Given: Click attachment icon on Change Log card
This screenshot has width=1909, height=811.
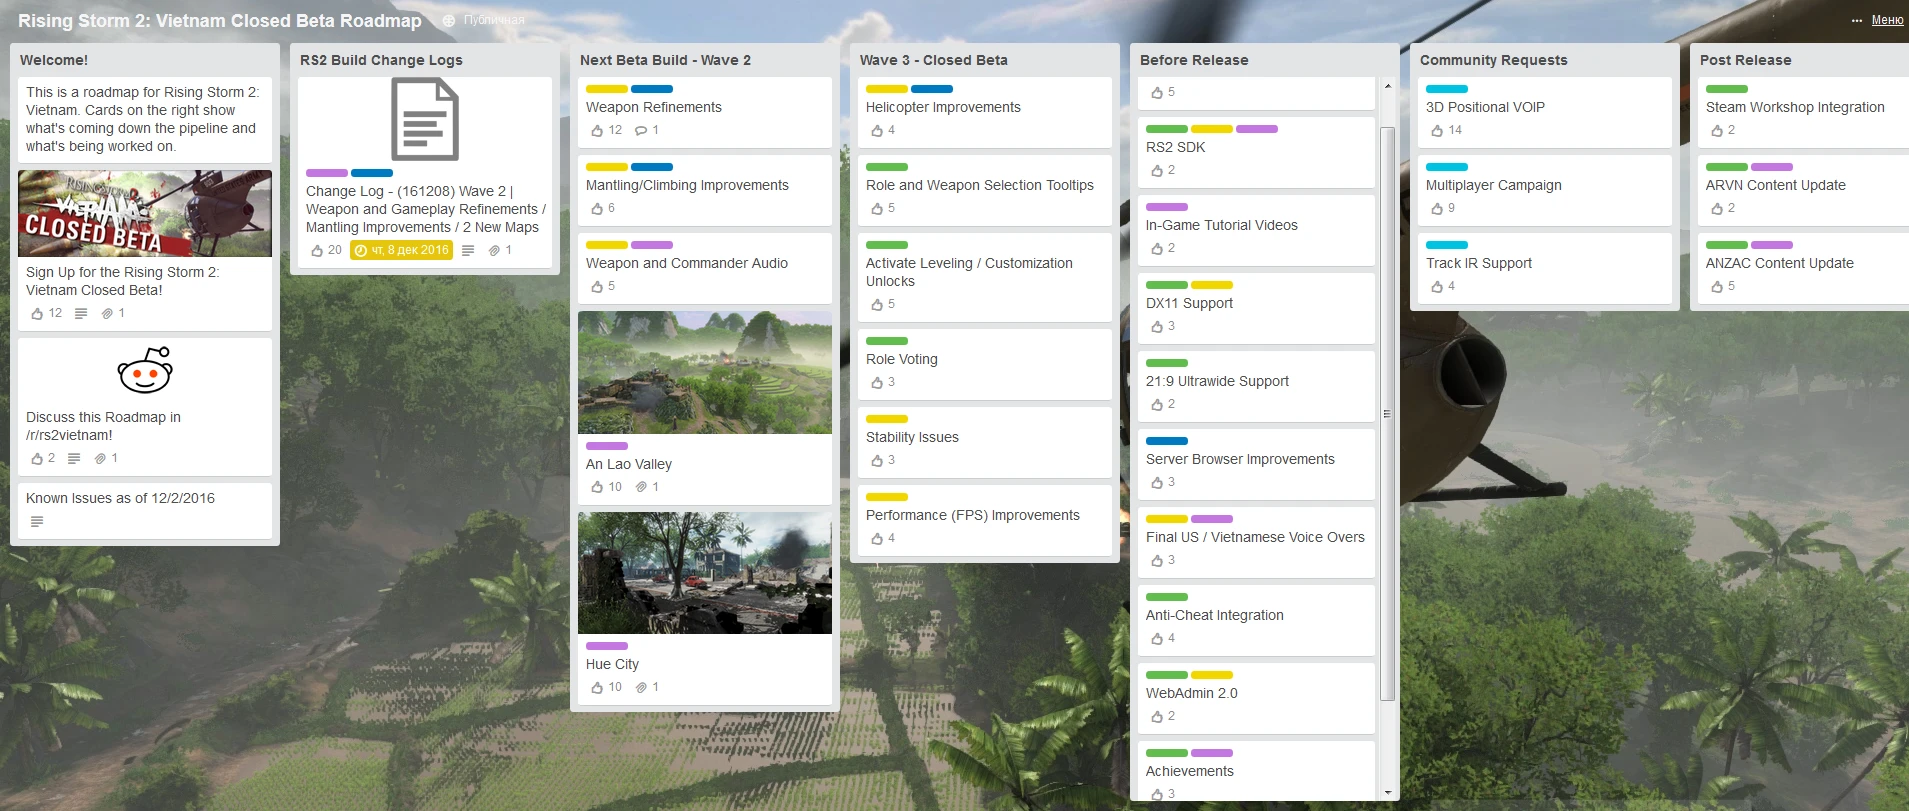Looking at the screenshot, I should [494, 250].
